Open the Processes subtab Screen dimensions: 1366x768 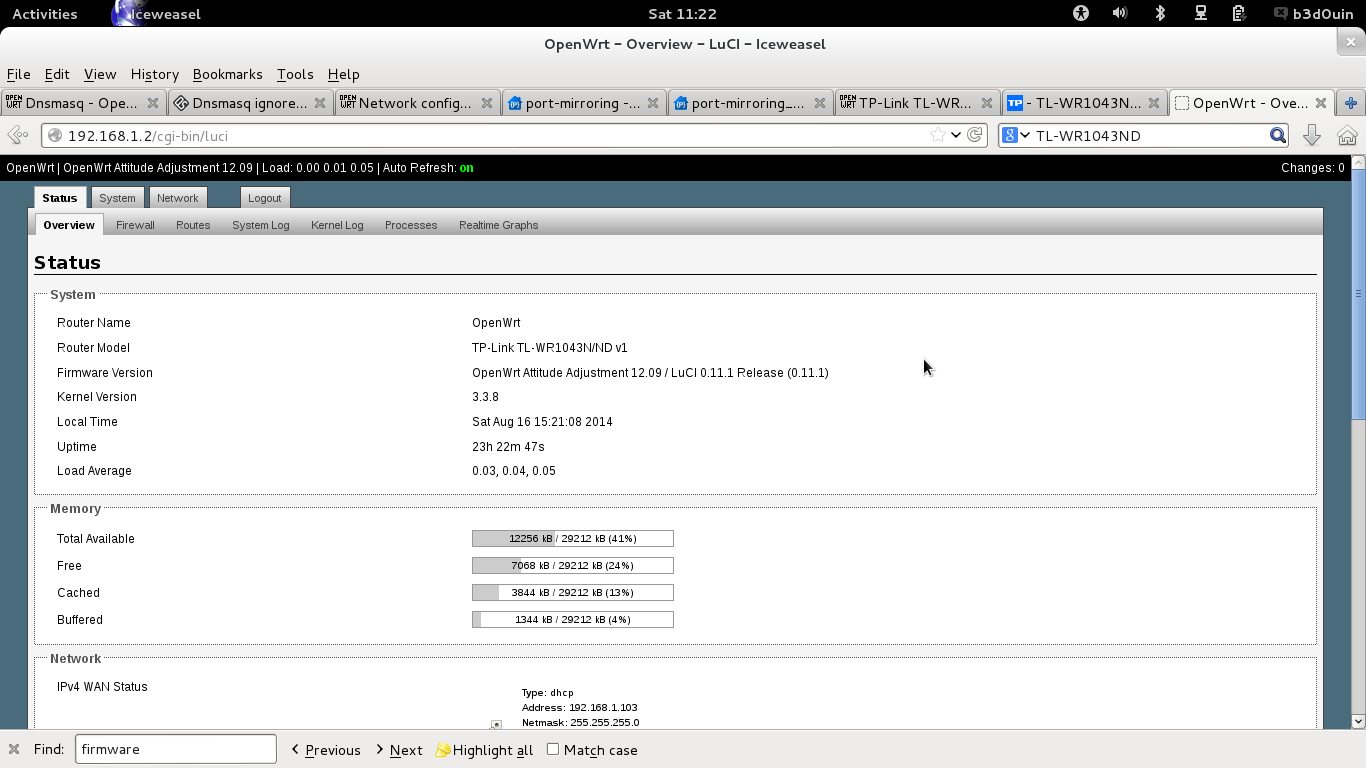click(411, 225)
